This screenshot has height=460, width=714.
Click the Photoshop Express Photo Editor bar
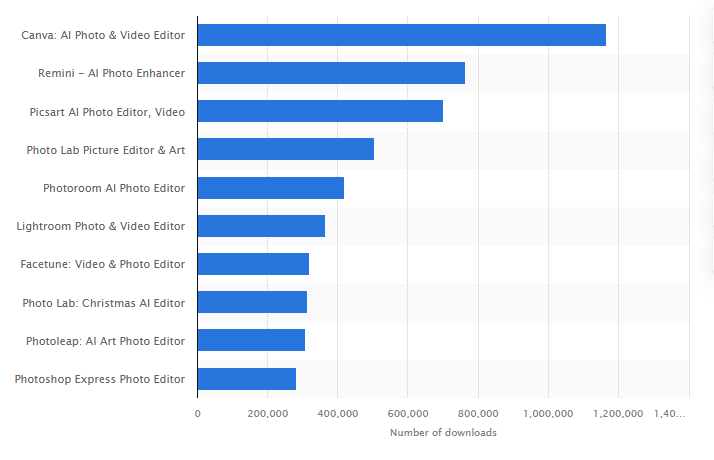tap(246, 379)
